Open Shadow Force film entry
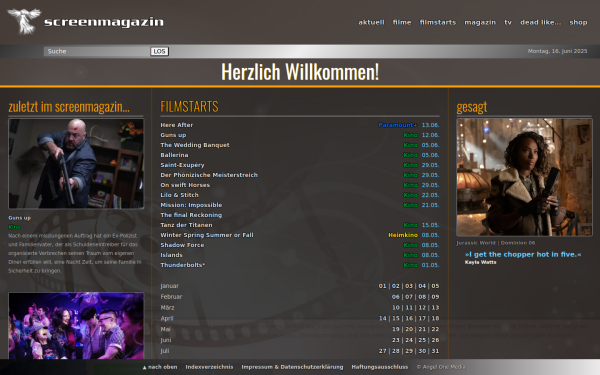 coord(182,245)
